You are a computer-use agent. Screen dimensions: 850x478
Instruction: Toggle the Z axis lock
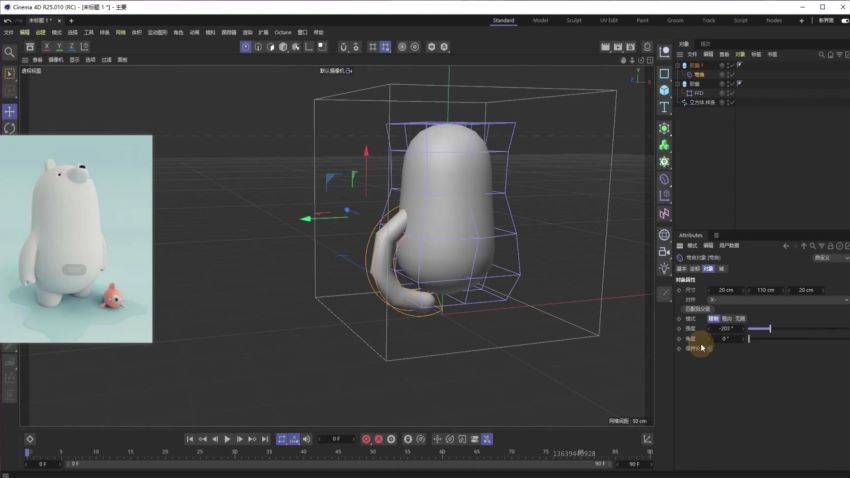(x=72, y=47)
